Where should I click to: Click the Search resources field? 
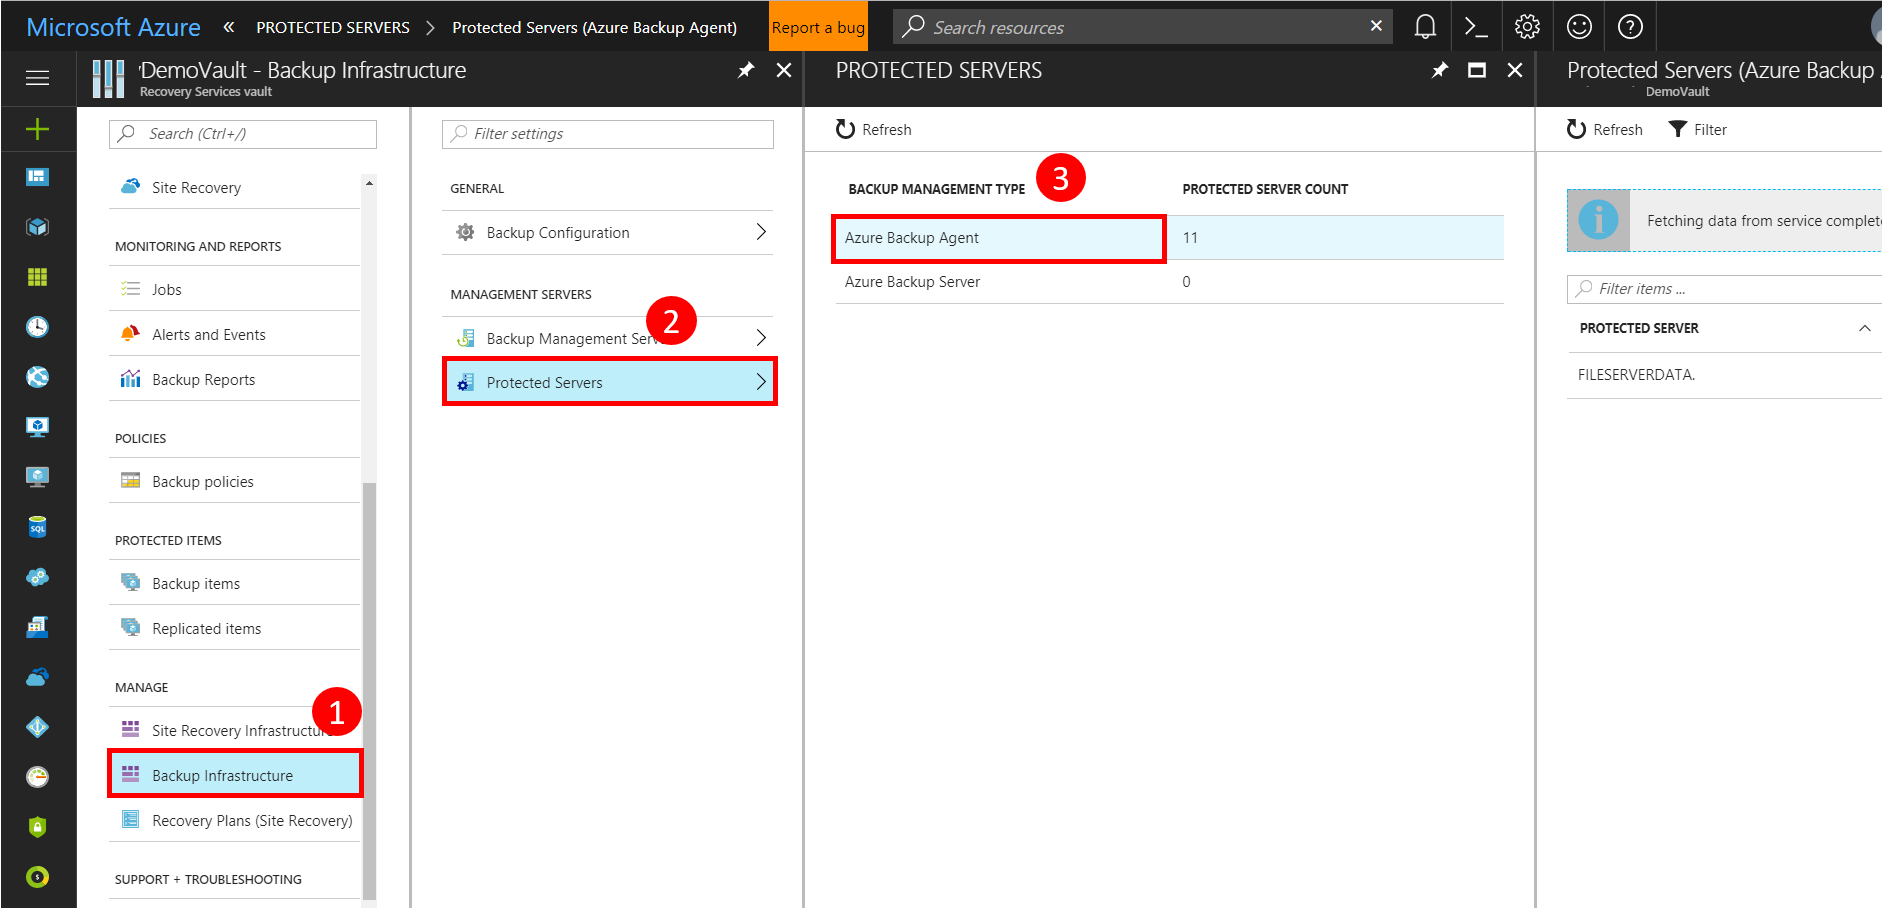point(1143,27)
